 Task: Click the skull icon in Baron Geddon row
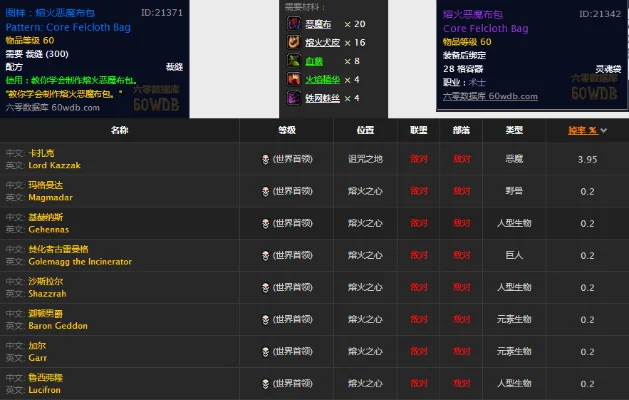(265, 320)
